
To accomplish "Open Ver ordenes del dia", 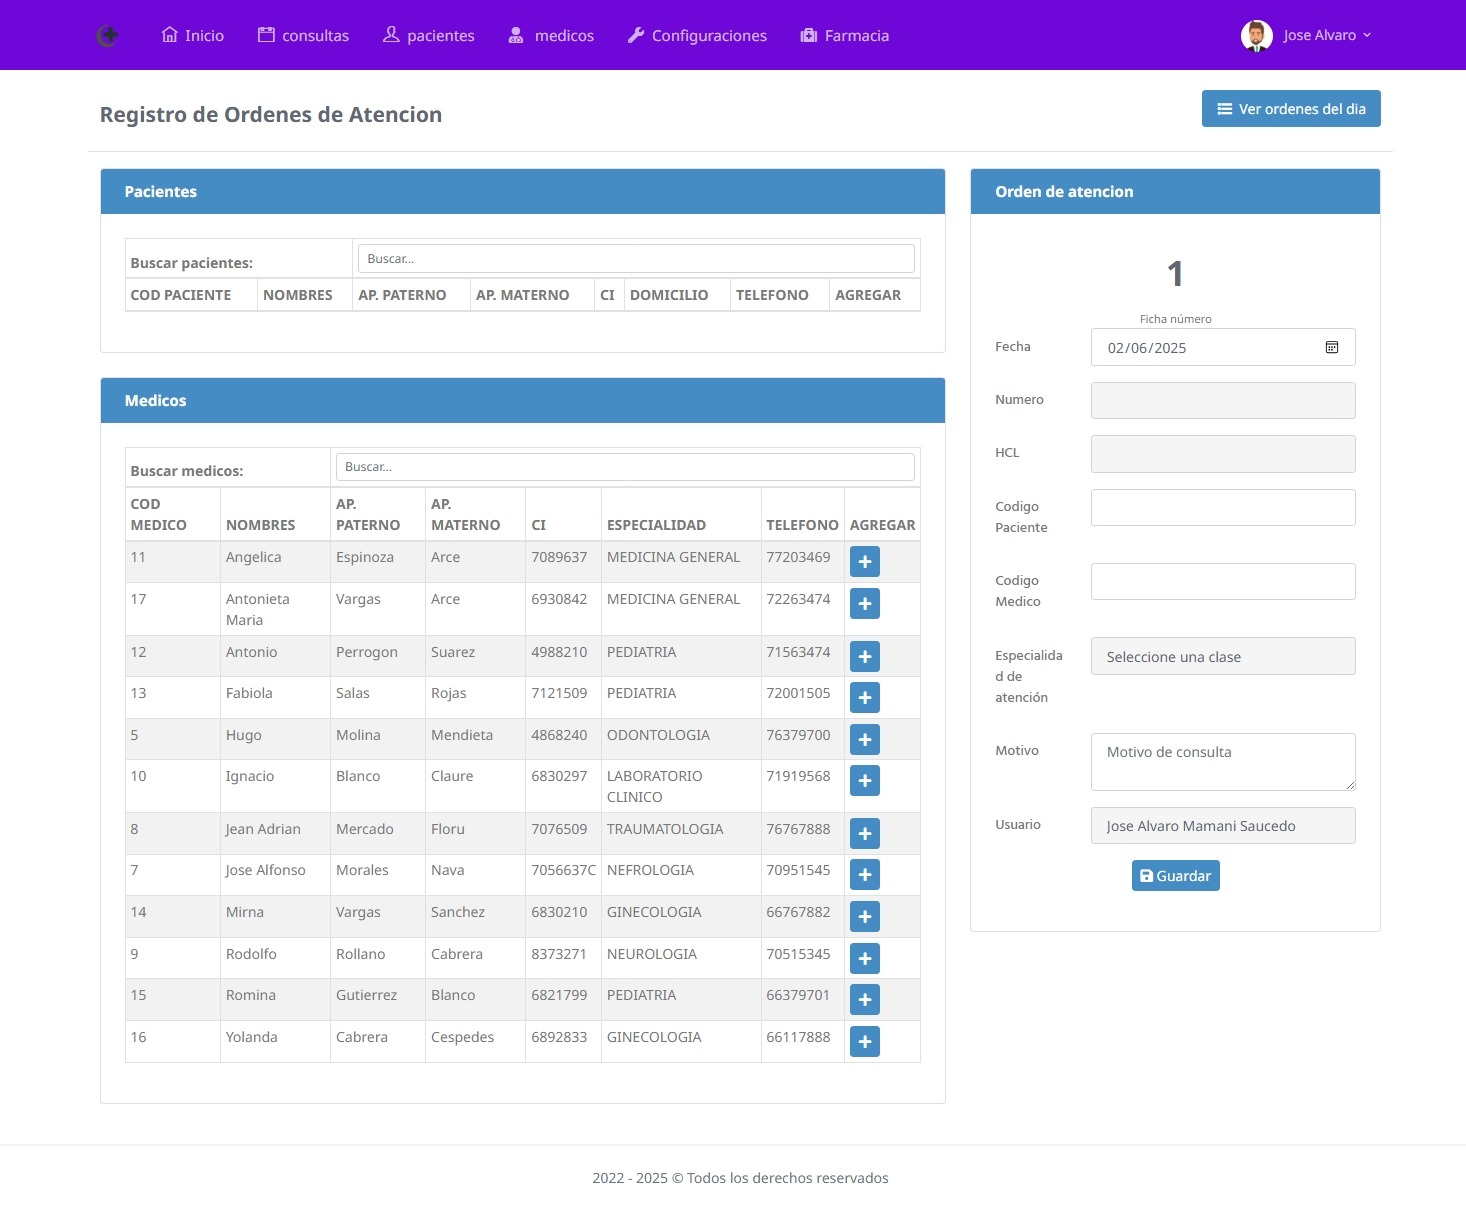I will (1290, 109).
